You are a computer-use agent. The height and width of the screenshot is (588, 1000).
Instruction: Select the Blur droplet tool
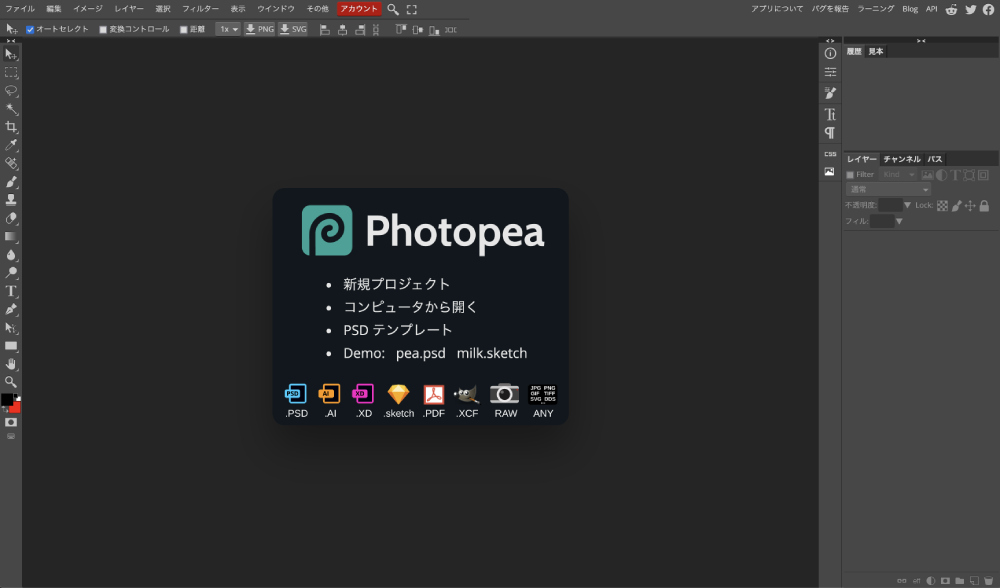click(x=11, y=254)
